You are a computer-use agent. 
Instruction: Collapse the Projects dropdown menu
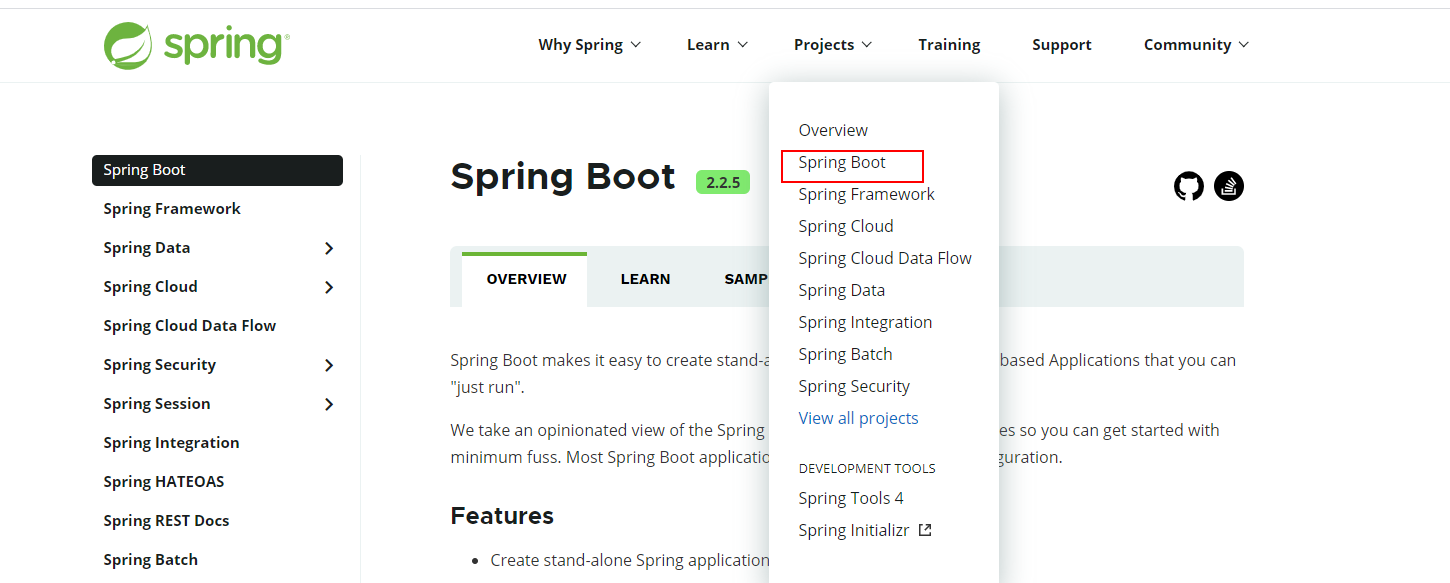833,45
